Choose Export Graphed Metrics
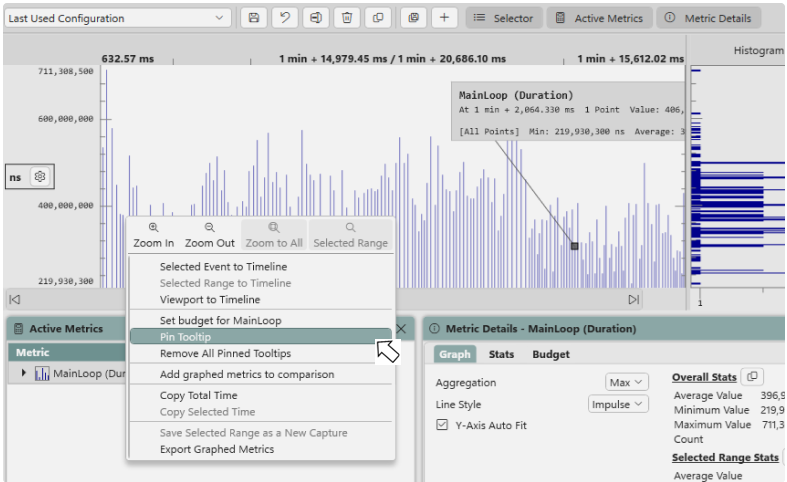 click(261, 449)
